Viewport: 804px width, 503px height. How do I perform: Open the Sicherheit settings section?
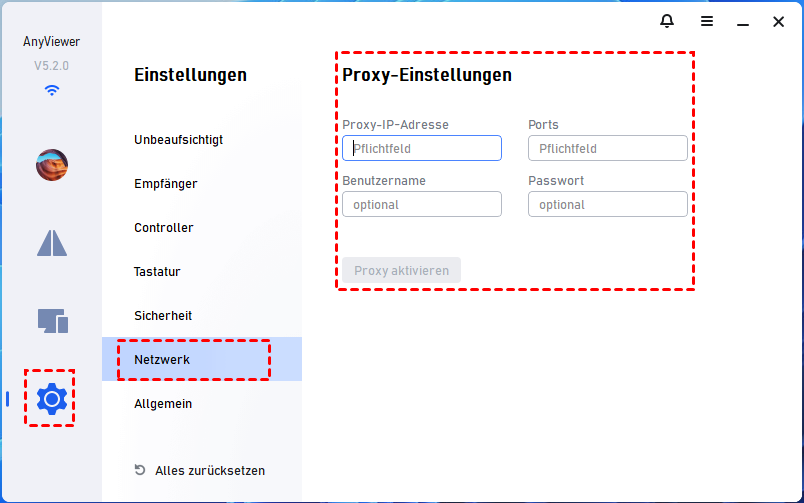(x=163, y=316)
